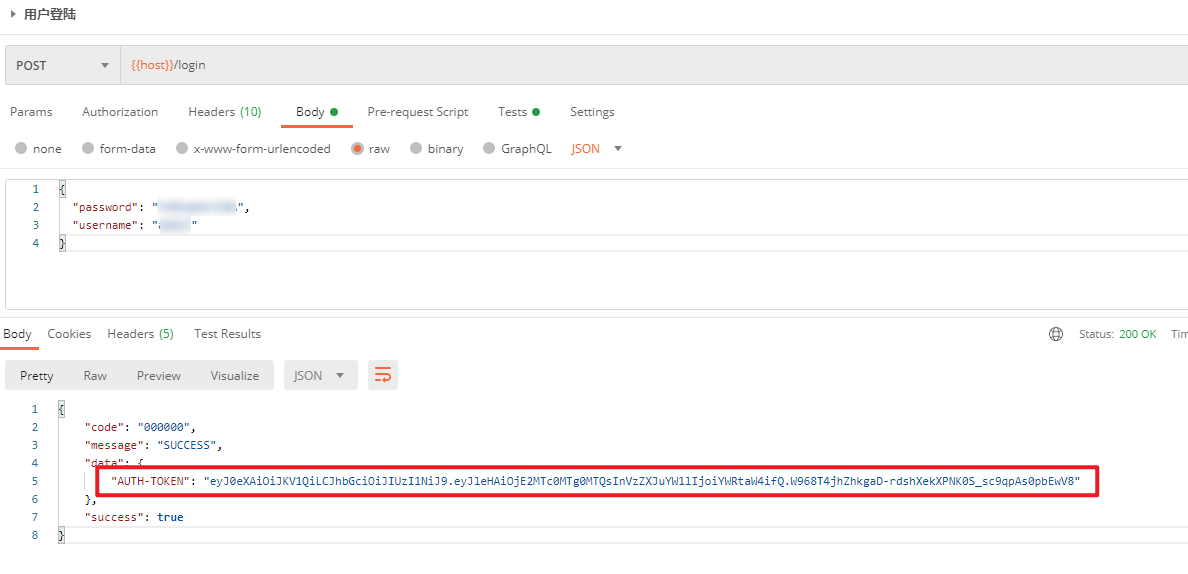Open the response JSON format dropdown
Viewport: 1188px width, 574px height.
pos(320,376)
